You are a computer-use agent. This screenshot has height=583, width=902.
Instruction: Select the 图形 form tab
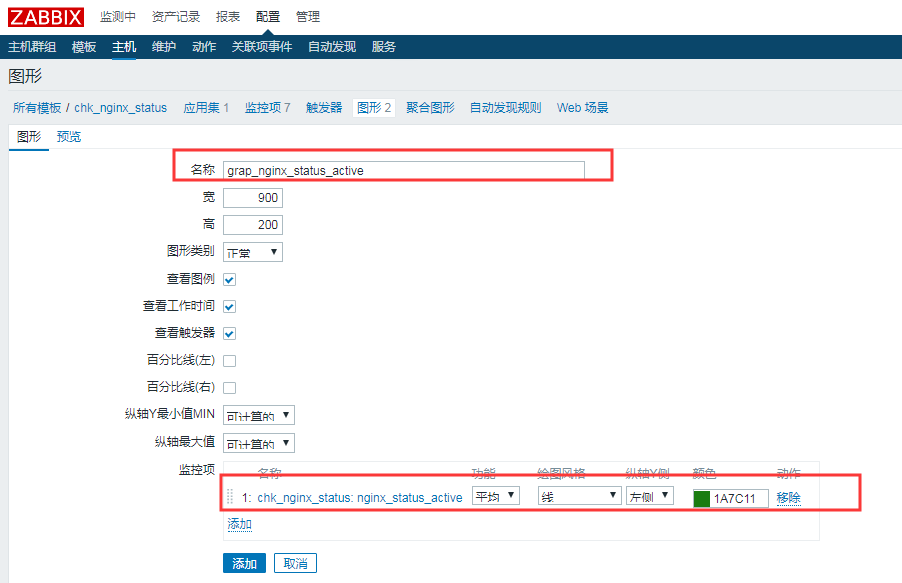pyautogui.click(x=29, y=137)
